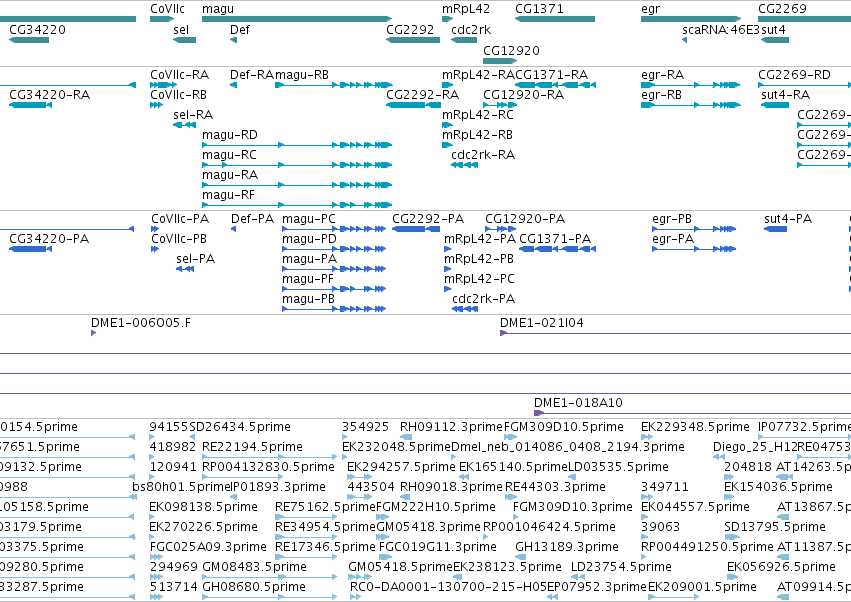Click the label 'FGC025A09.3prime'
The image size is (851, 602).
click(x=208, y=547)
